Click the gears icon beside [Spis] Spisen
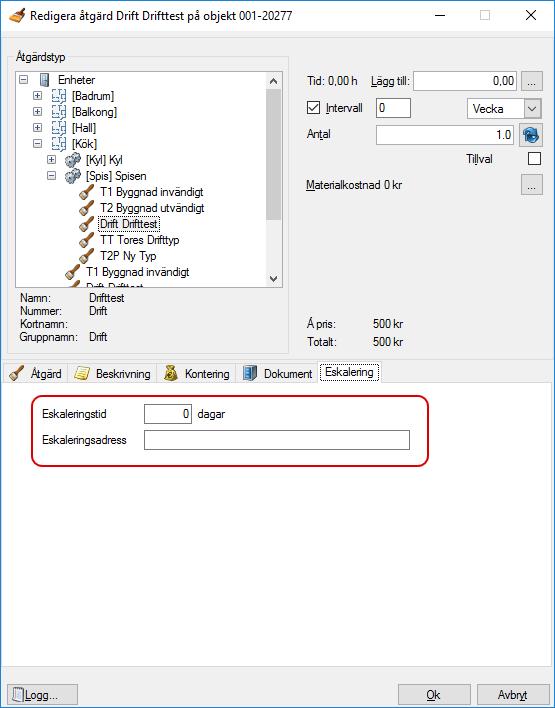 [x=73, y=176]
